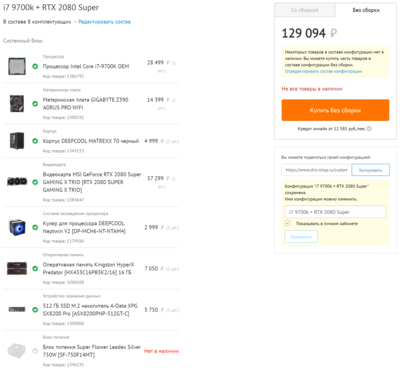Image resolution: width=400 pixels, height=374 pixels.
Task: Switch to the 'Со сборкой' tab
Action: pos(305,10)
